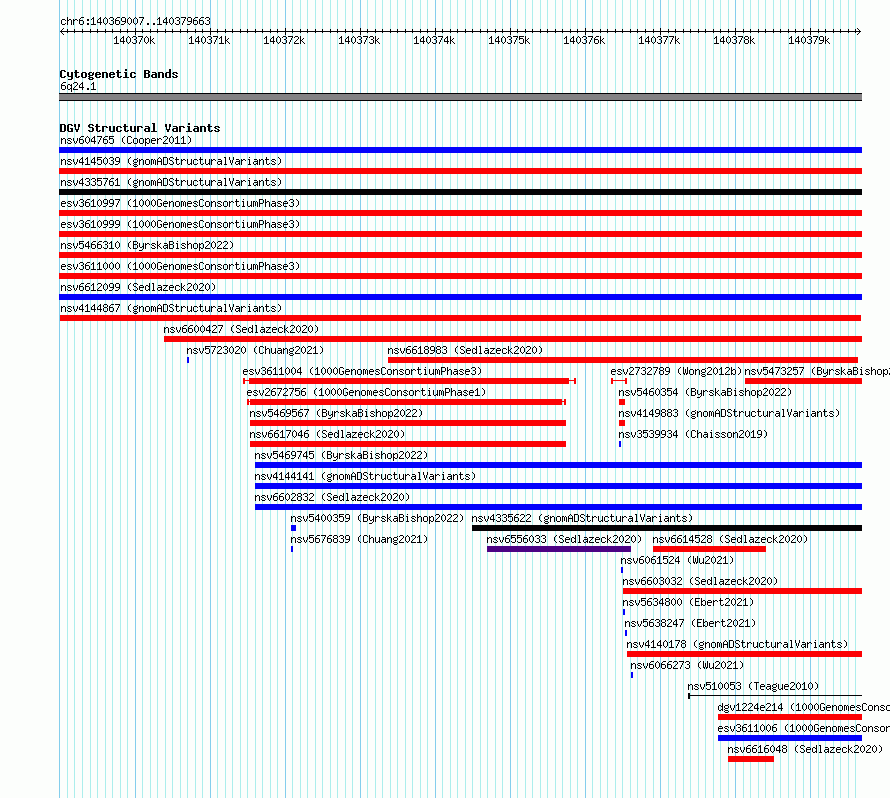Click the small blue nsv5400359 feature marker

pyautogui.click(x=293, y=528)
